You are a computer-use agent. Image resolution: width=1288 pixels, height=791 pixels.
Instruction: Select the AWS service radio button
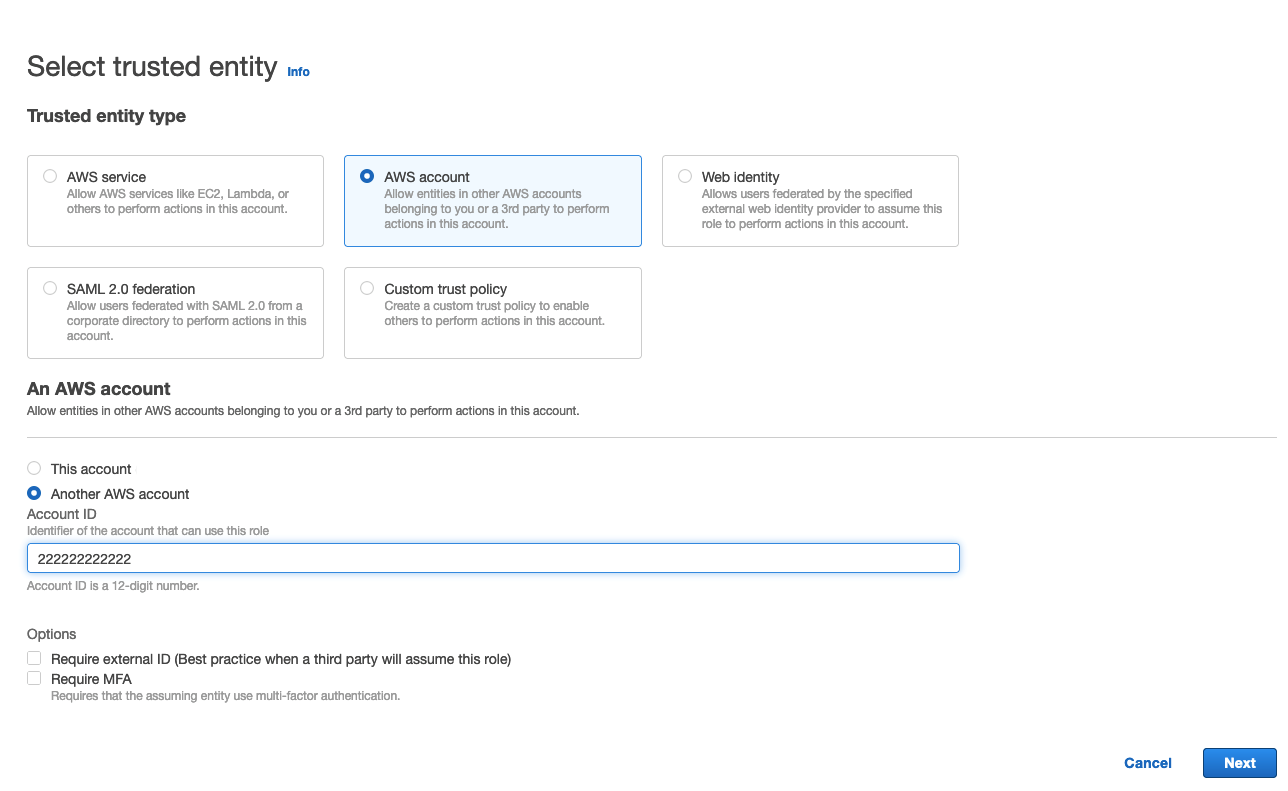[x=50, y=176]
